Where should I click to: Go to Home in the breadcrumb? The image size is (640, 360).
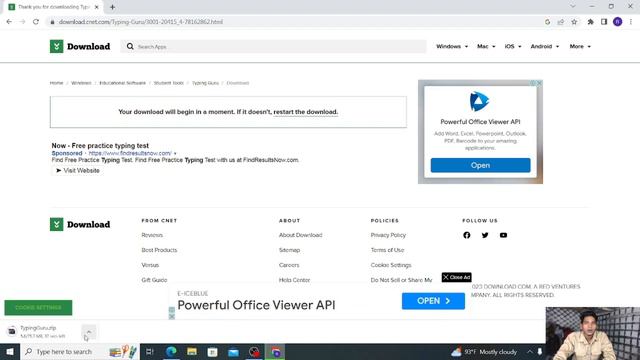tap(56, 83)
